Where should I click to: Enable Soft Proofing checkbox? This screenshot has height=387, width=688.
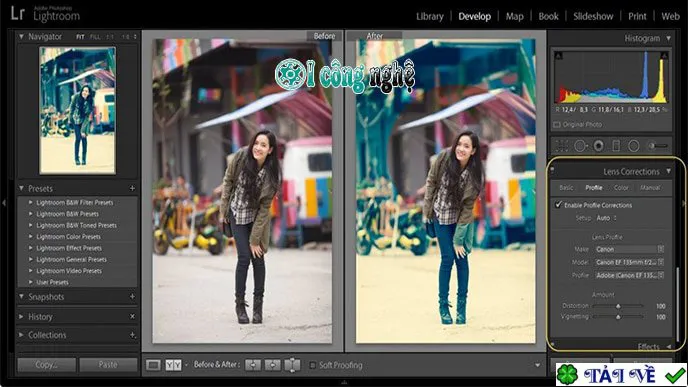[312, 365]
